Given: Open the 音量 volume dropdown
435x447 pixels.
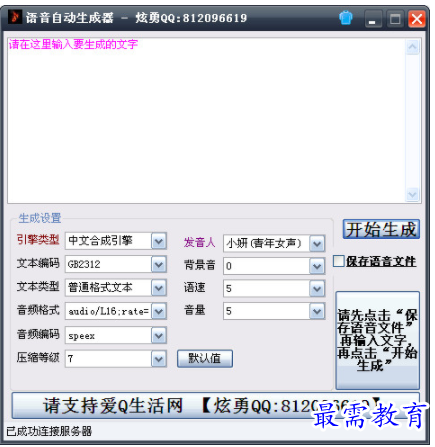Looking at the screenshot, I should click(317, 311).
